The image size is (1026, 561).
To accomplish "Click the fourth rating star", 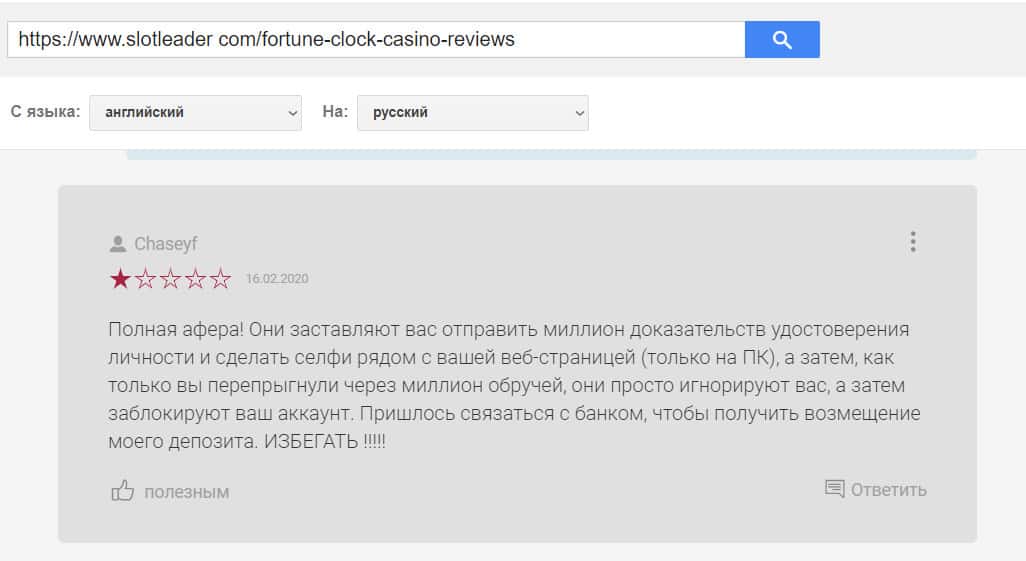I will 195,279.
